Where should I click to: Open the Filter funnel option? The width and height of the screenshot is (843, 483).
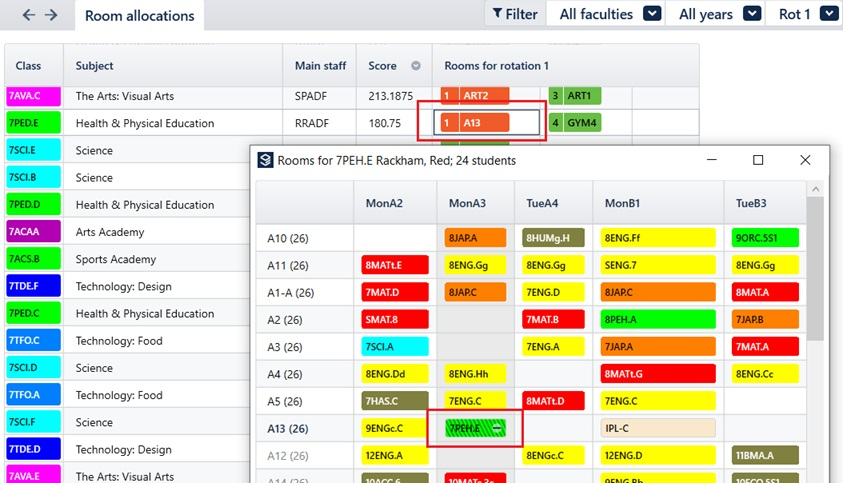(x=515, y=14)
